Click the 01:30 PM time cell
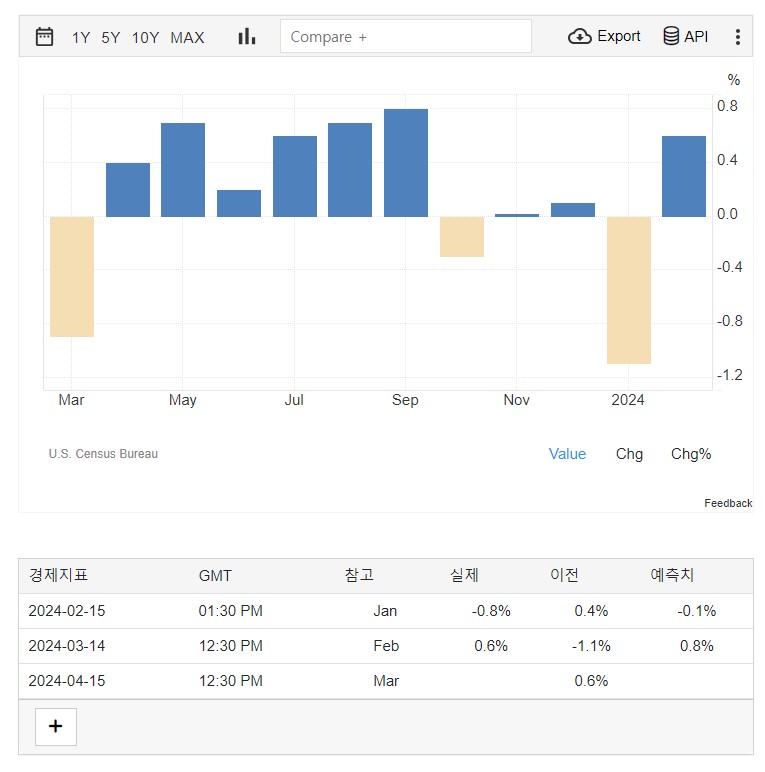The height and width of the screenshot is (772, 765). (x=230, y=611)
